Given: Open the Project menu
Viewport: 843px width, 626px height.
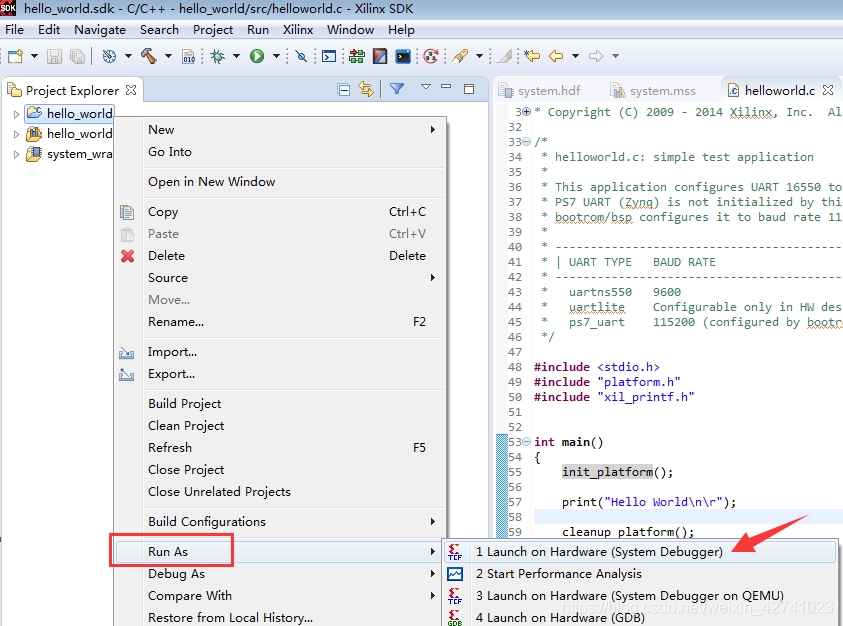Looking at the screenshot, I should tap(213, 30).
